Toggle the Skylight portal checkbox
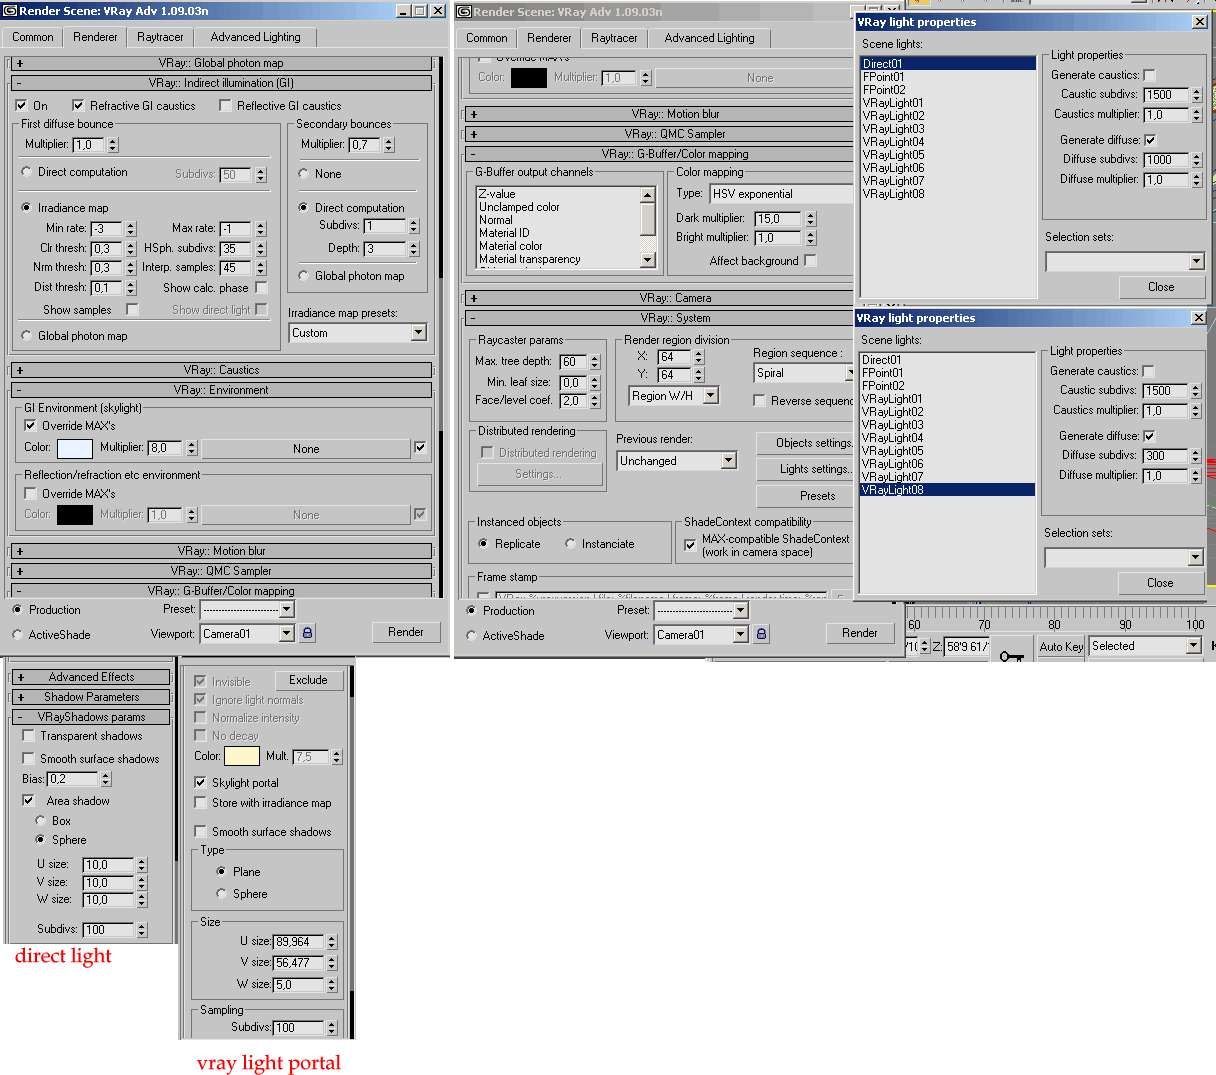The height and width of the screenshot is (1075, 1216). [200, 782]
